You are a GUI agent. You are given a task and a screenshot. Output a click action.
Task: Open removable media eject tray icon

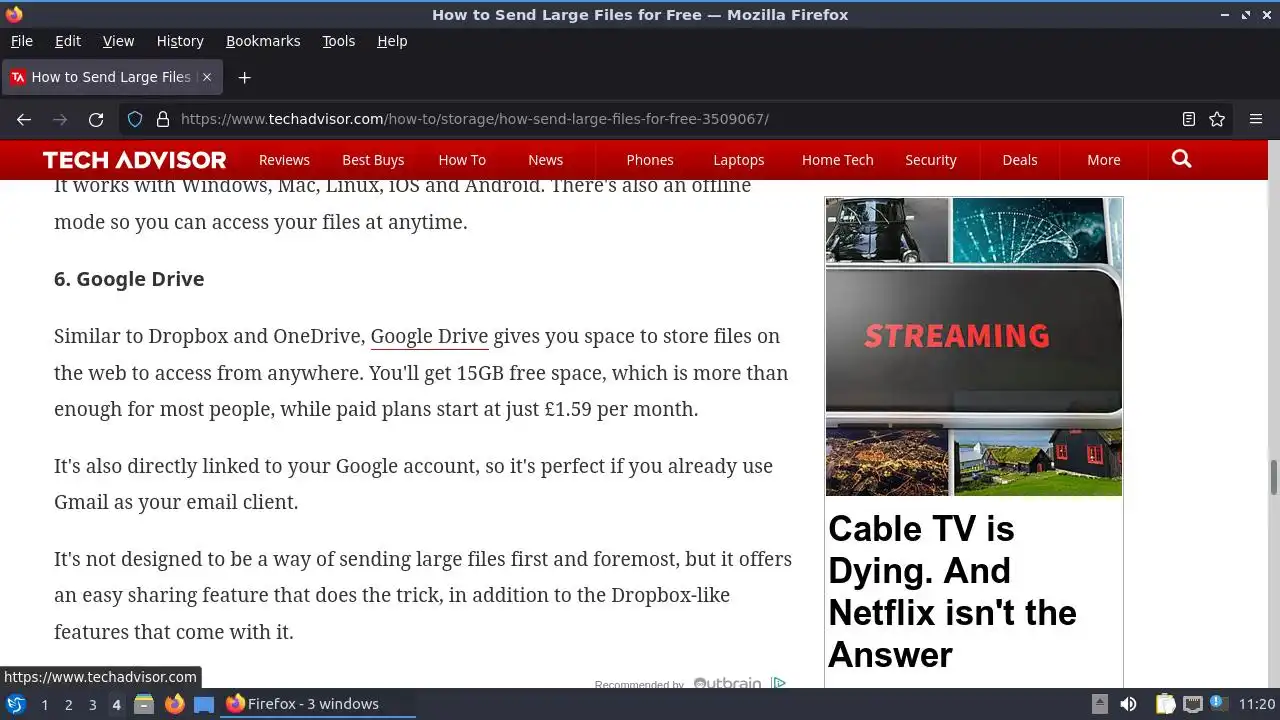pos(1099,704)
